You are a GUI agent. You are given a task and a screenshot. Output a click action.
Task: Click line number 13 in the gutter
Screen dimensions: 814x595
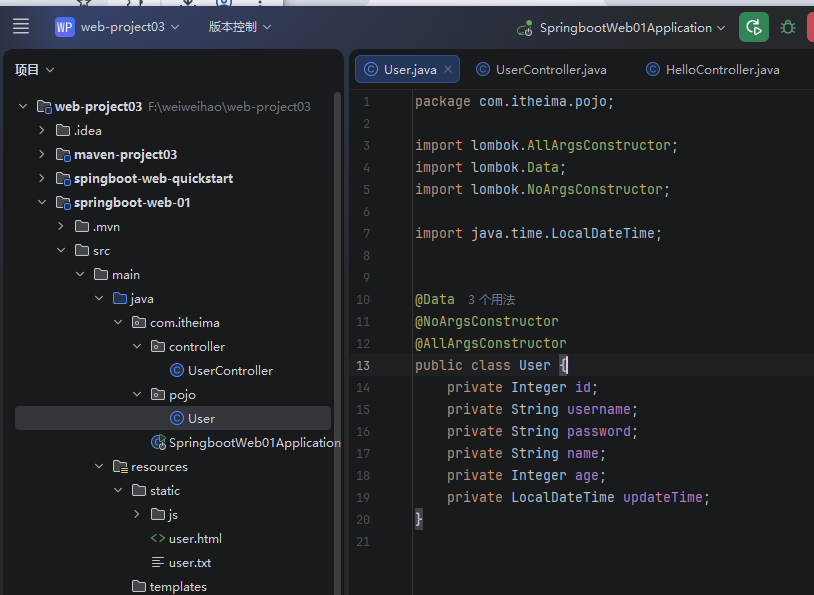click(x=363, y=366)
